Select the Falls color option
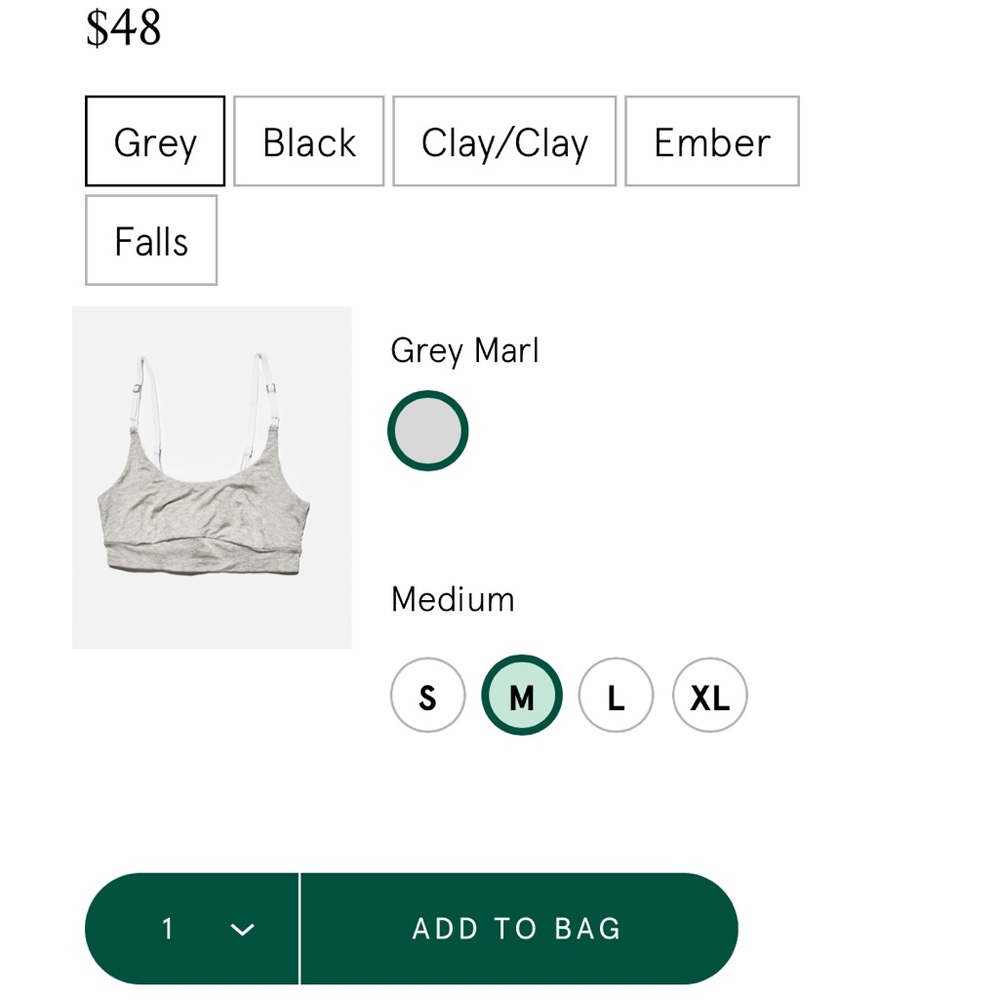1000x1000 pixels. point(151,240)
